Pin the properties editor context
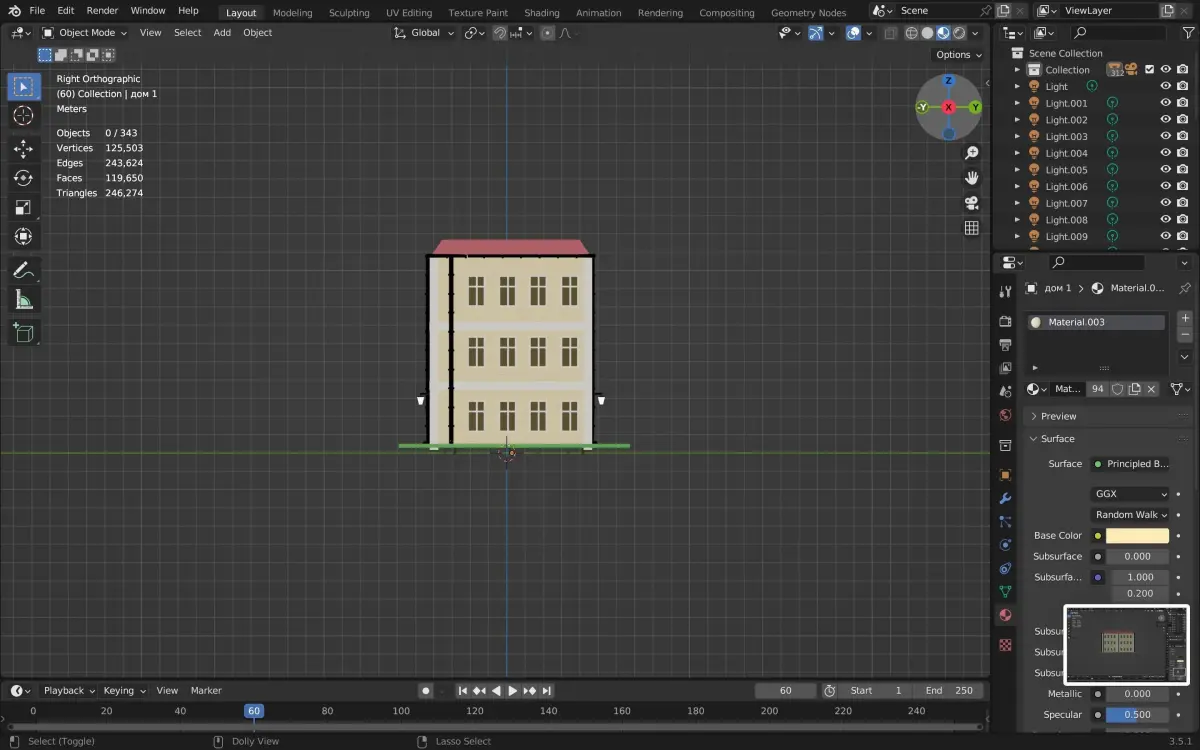 pyautogui.click(x=1185, y=288)
